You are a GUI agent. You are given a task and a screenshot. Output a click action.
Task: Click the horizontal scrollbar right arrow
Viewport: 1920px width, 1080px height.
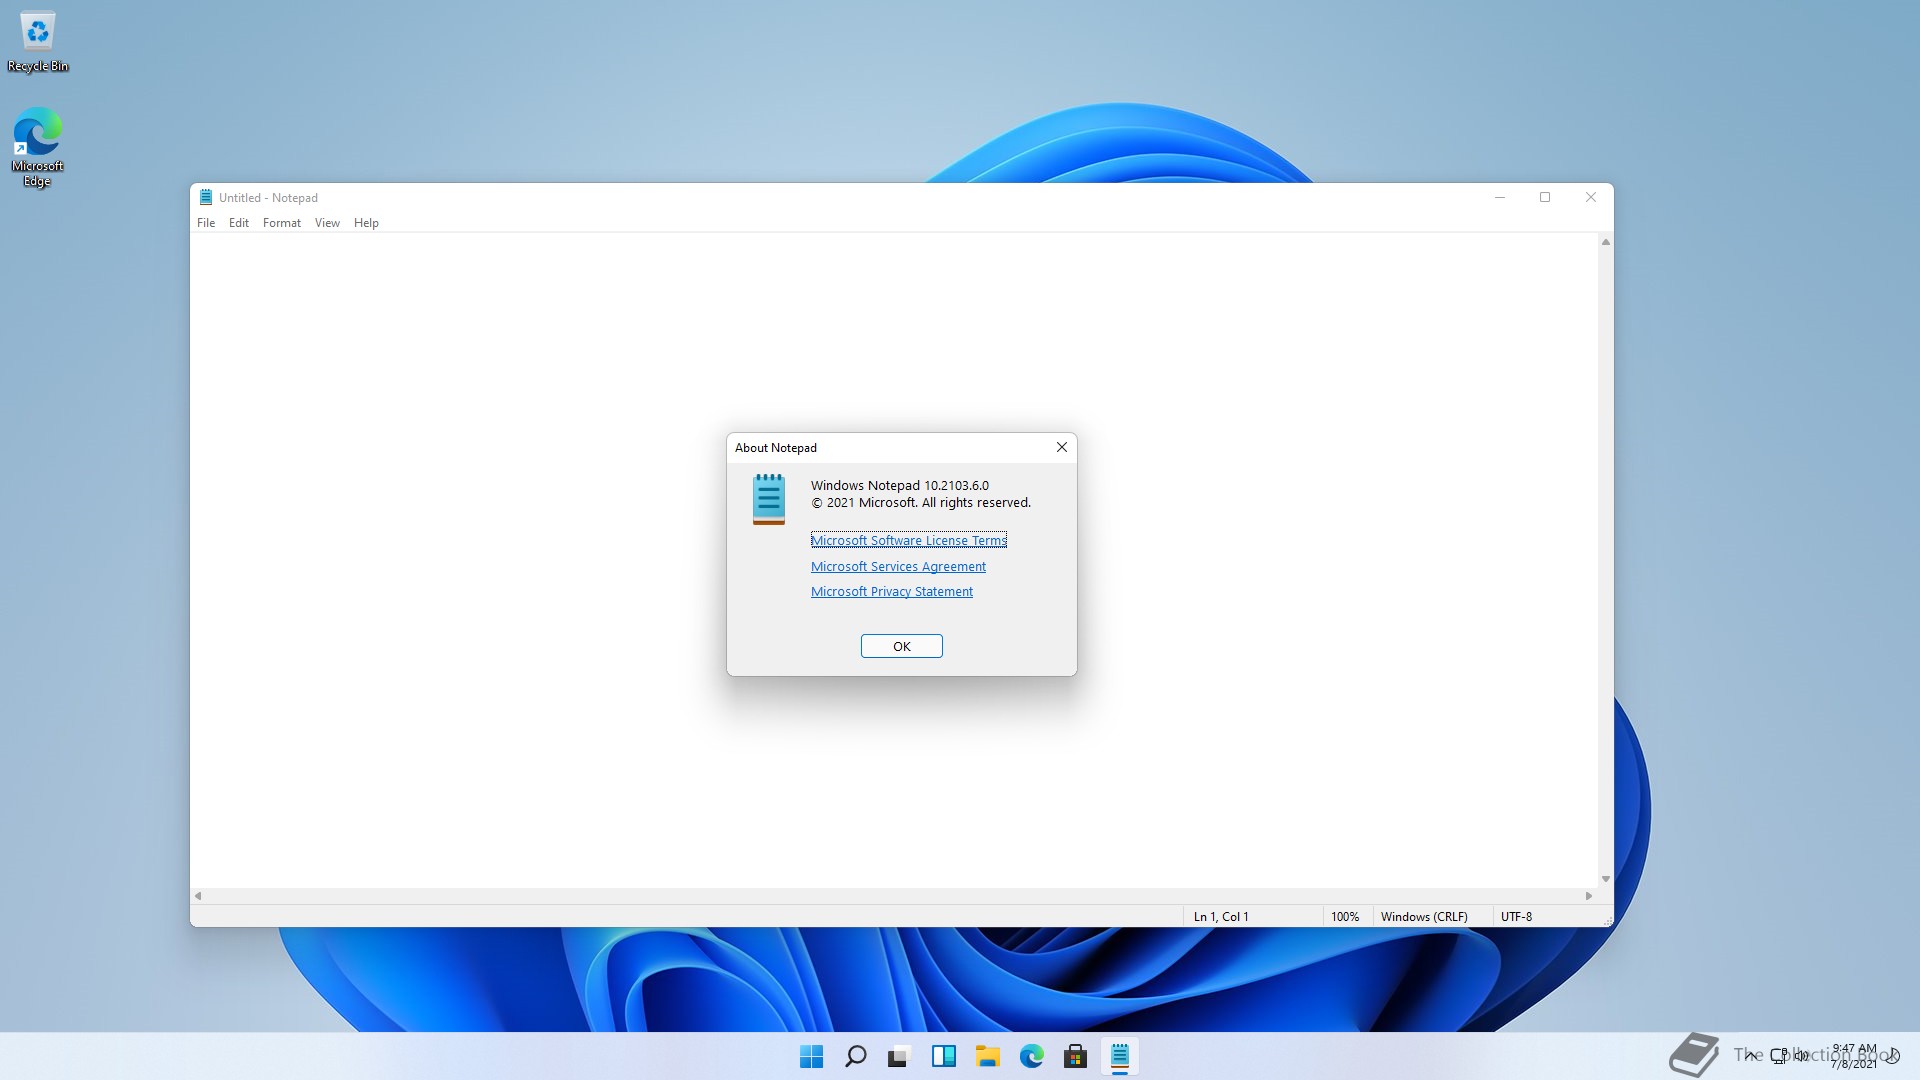tap(1589, 896)
